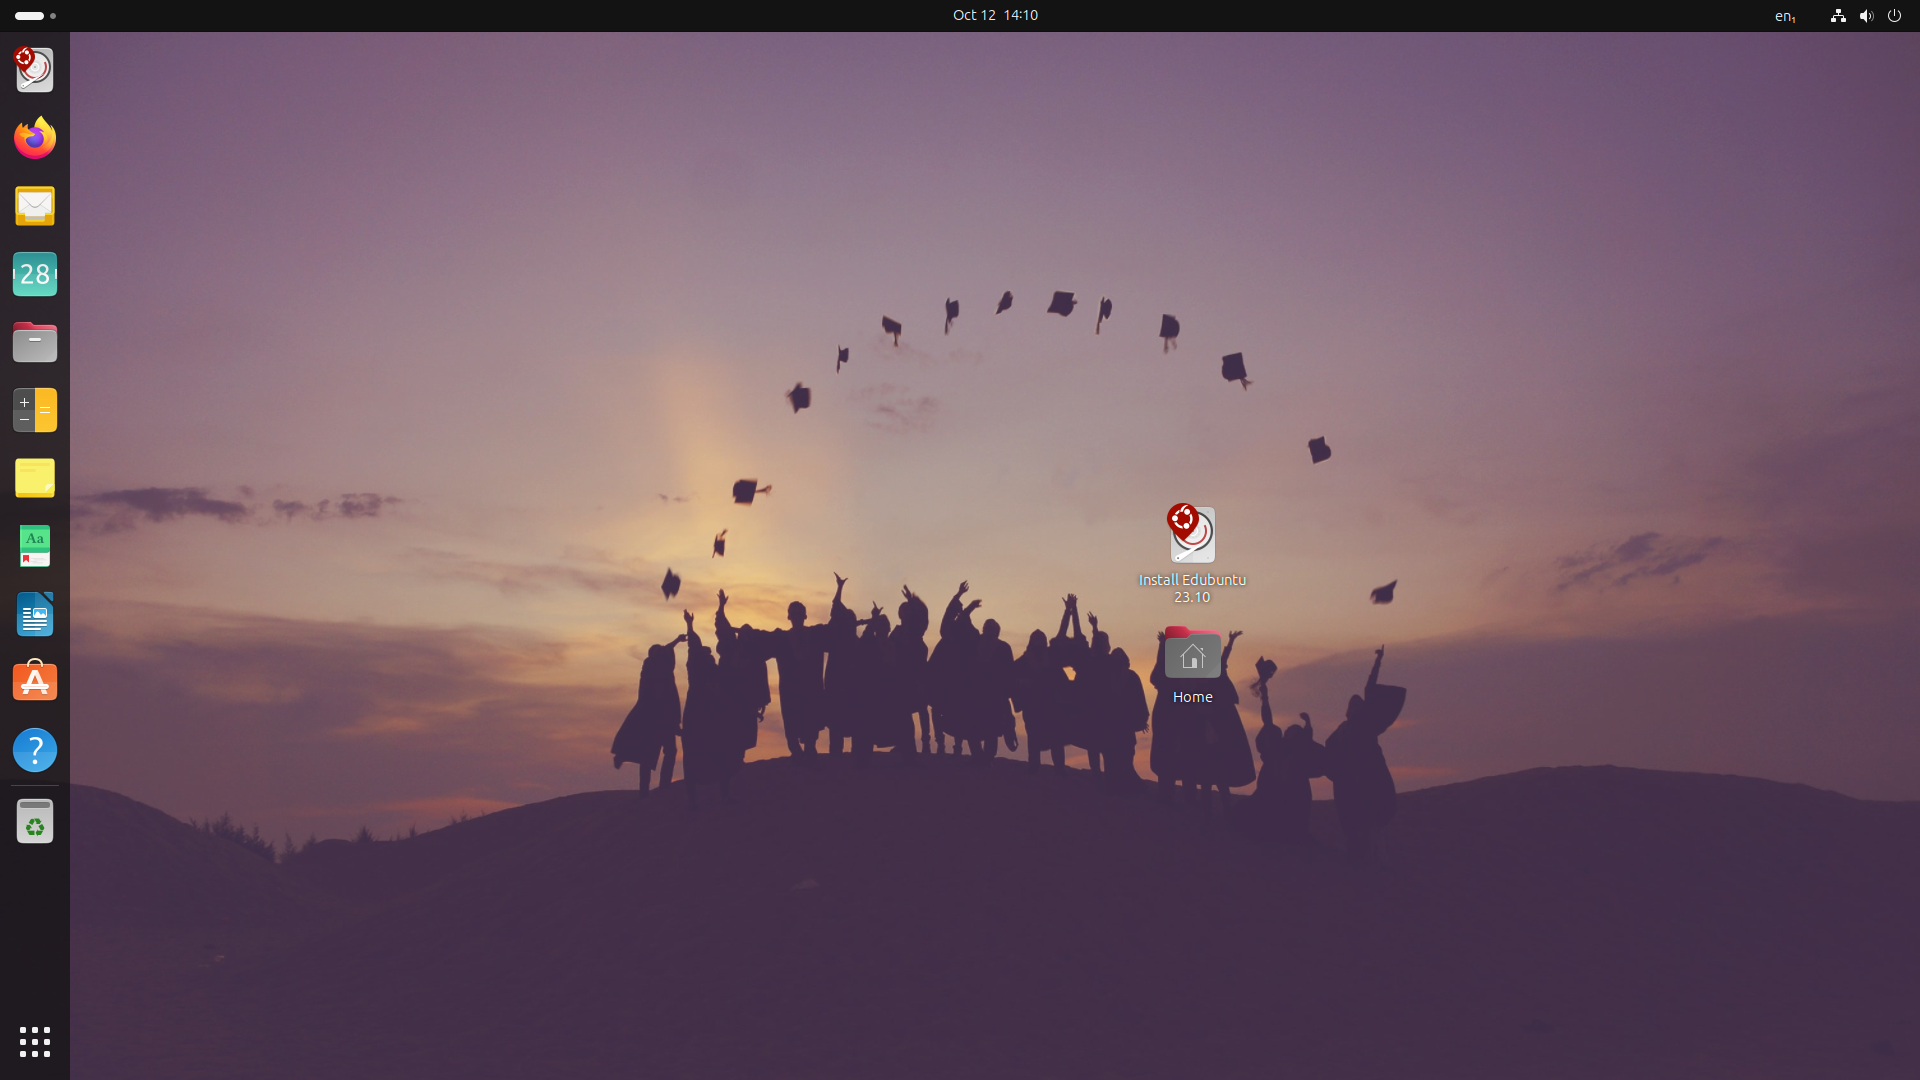Open the date and time menu

point(995,15)
